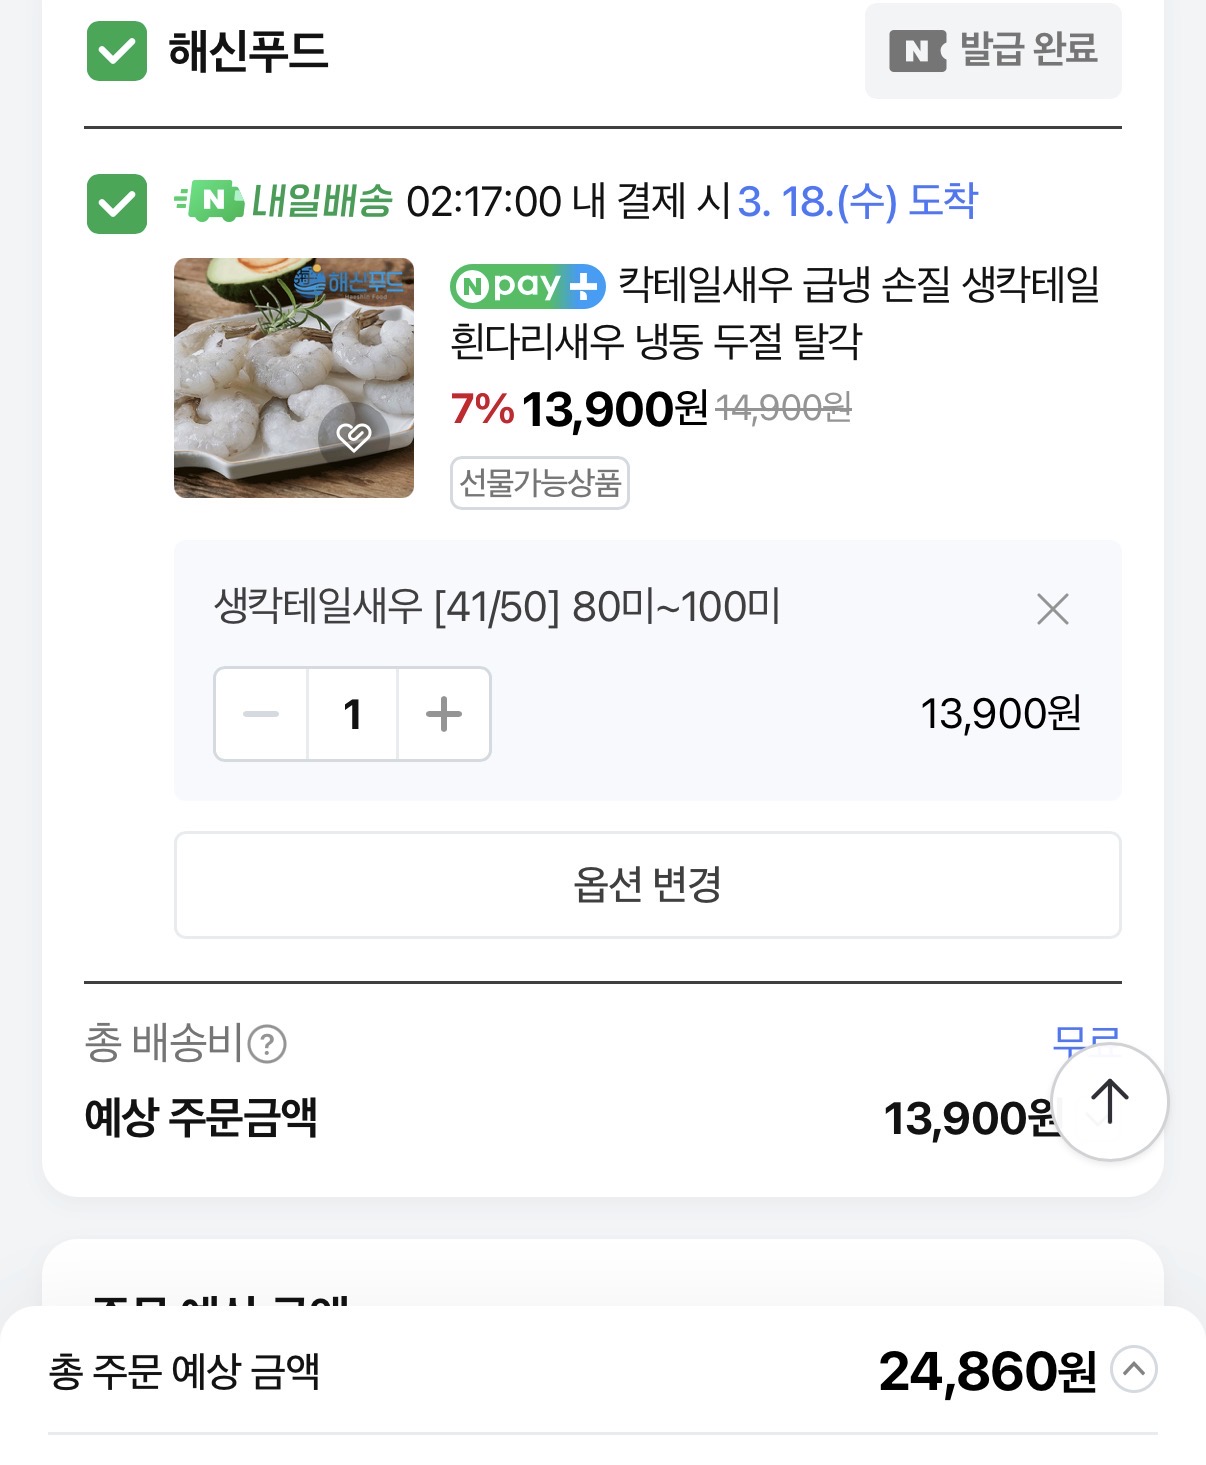Expand the 총 주문 예상 금액 chevron

1134,1370
